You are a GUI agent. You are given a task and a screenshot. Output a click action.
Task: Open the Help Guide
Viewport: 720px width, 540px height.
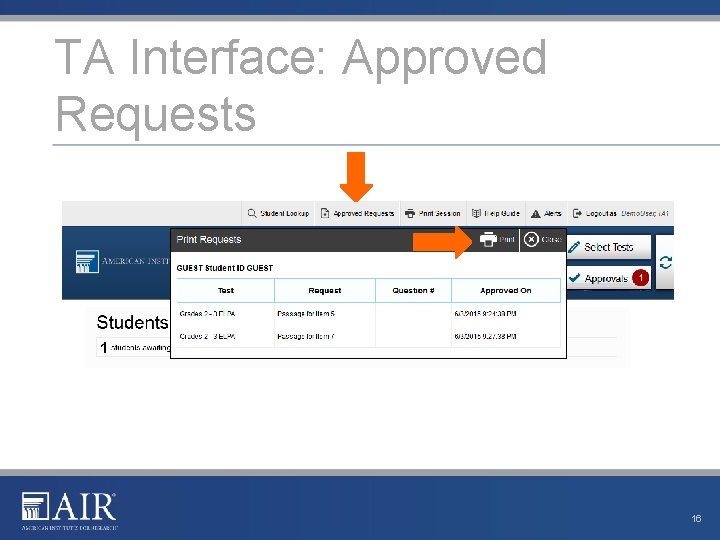pyautogui.click(x=496, y=214)
